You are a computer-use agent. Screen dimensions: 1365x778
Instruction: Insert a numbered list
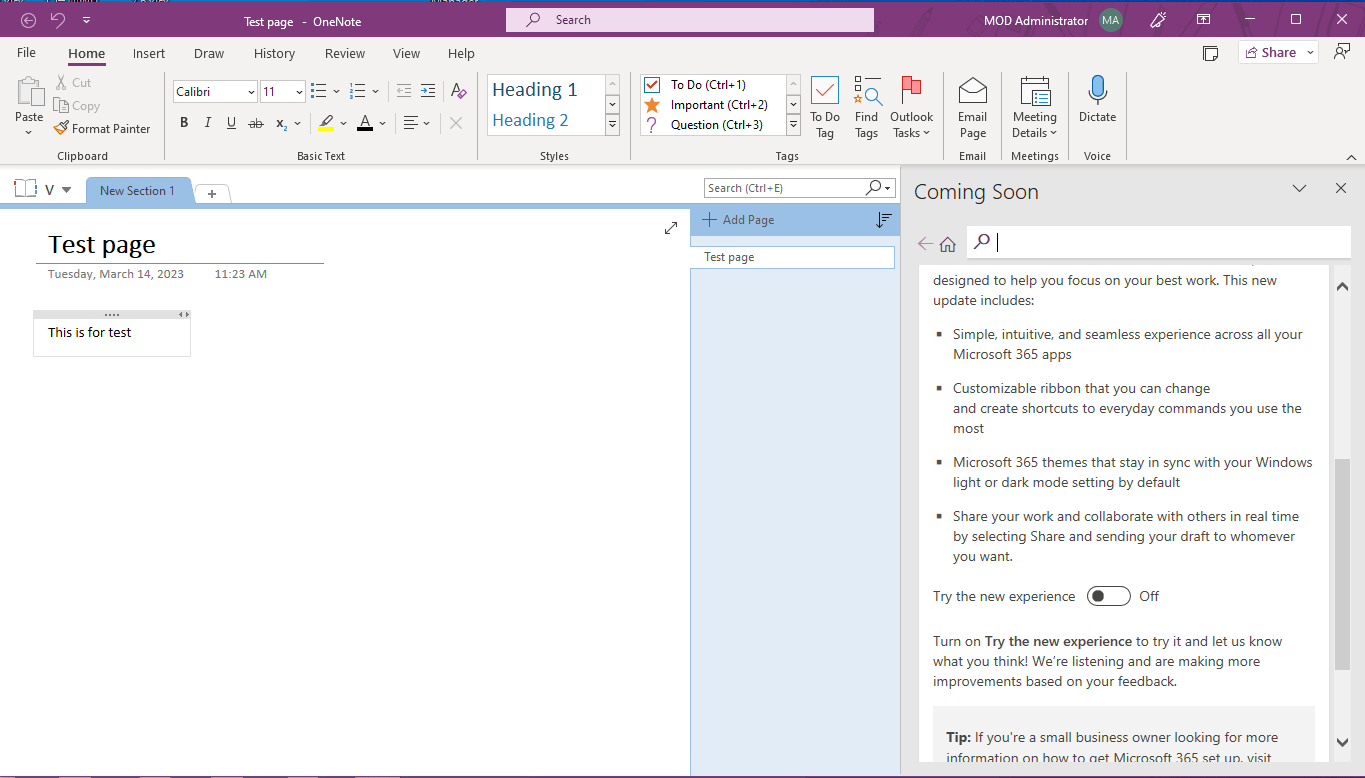click(x=358, y=91)
